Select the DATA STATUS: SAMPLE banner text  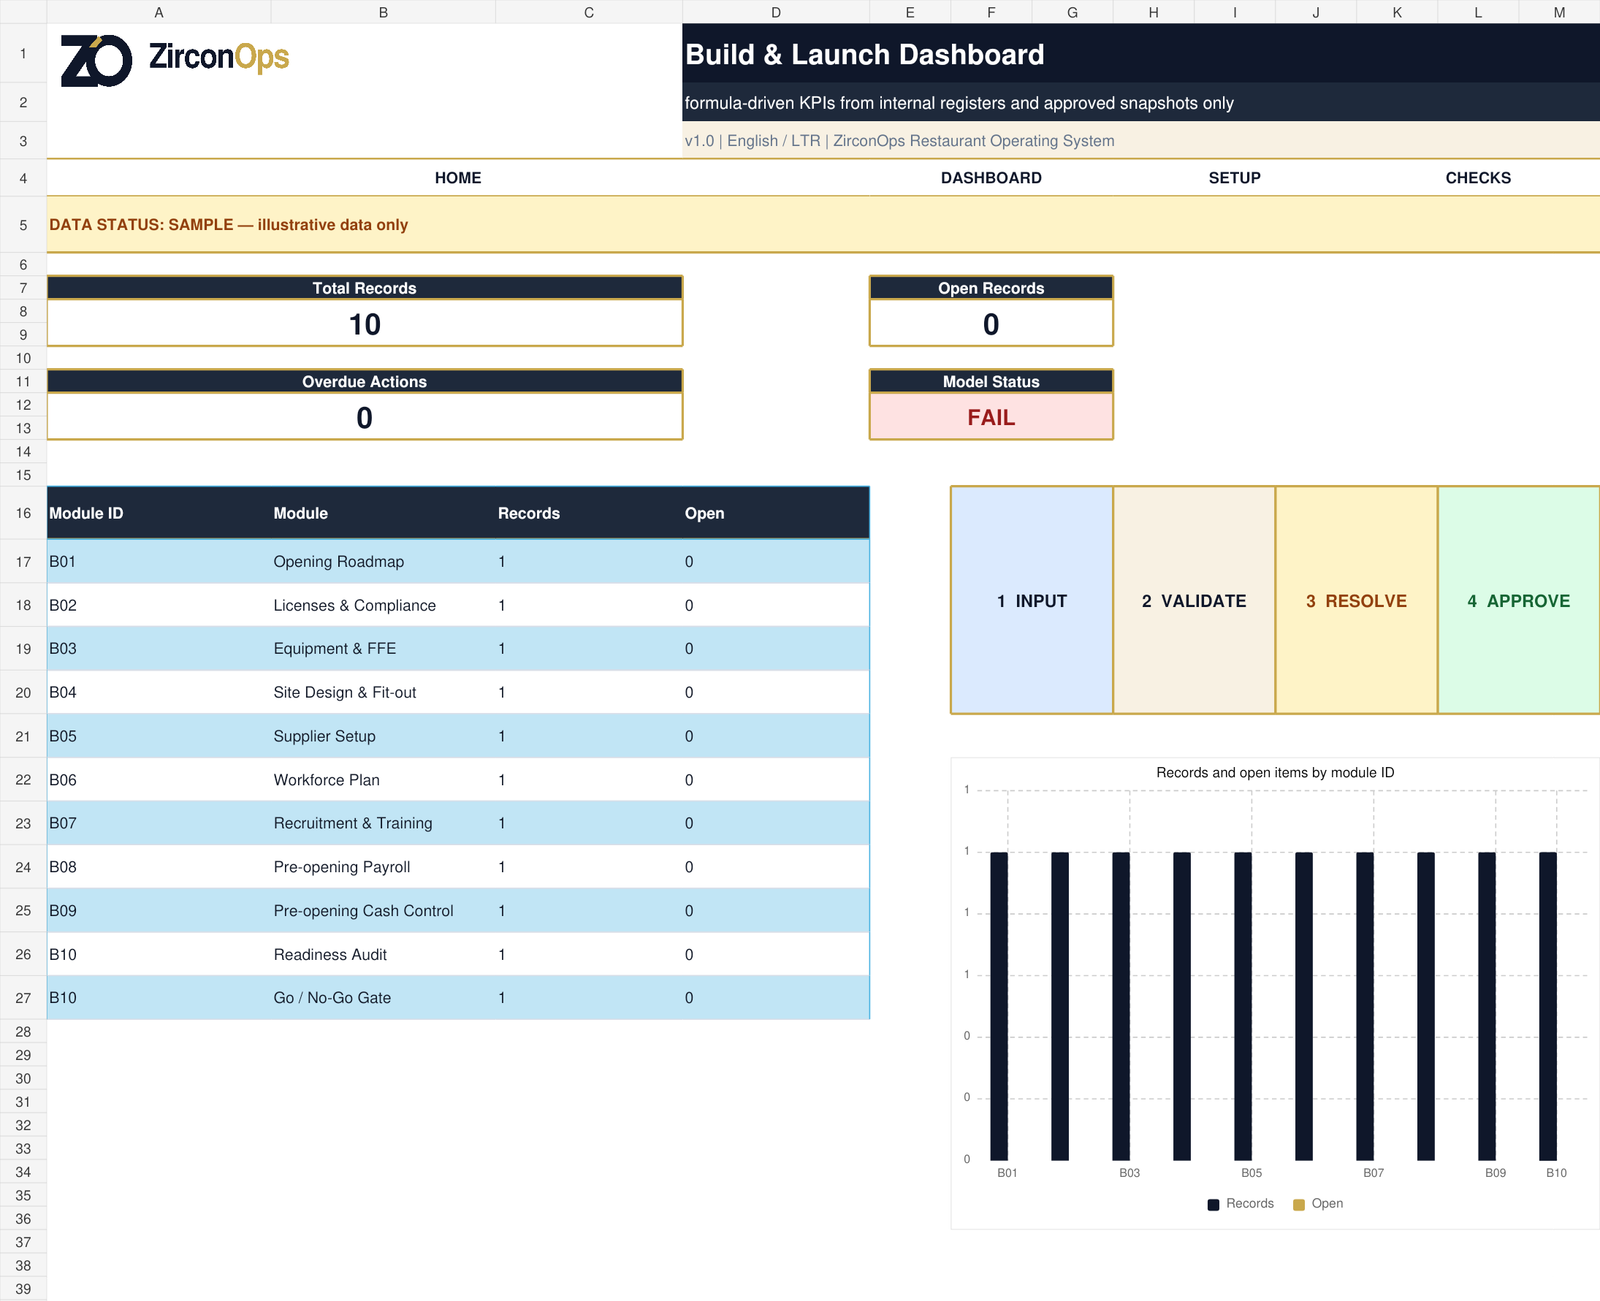(x=229, y=225)
